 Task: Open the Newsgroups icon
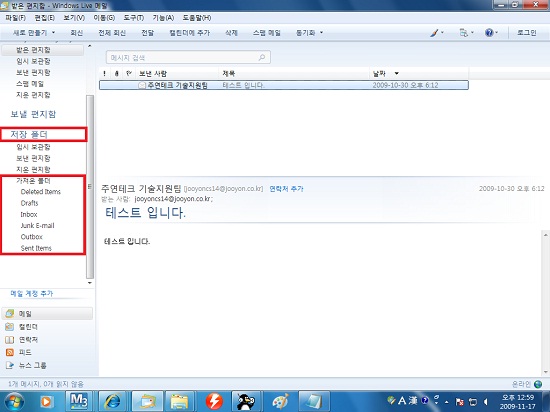pyautogui.click(x=10, y=365)
